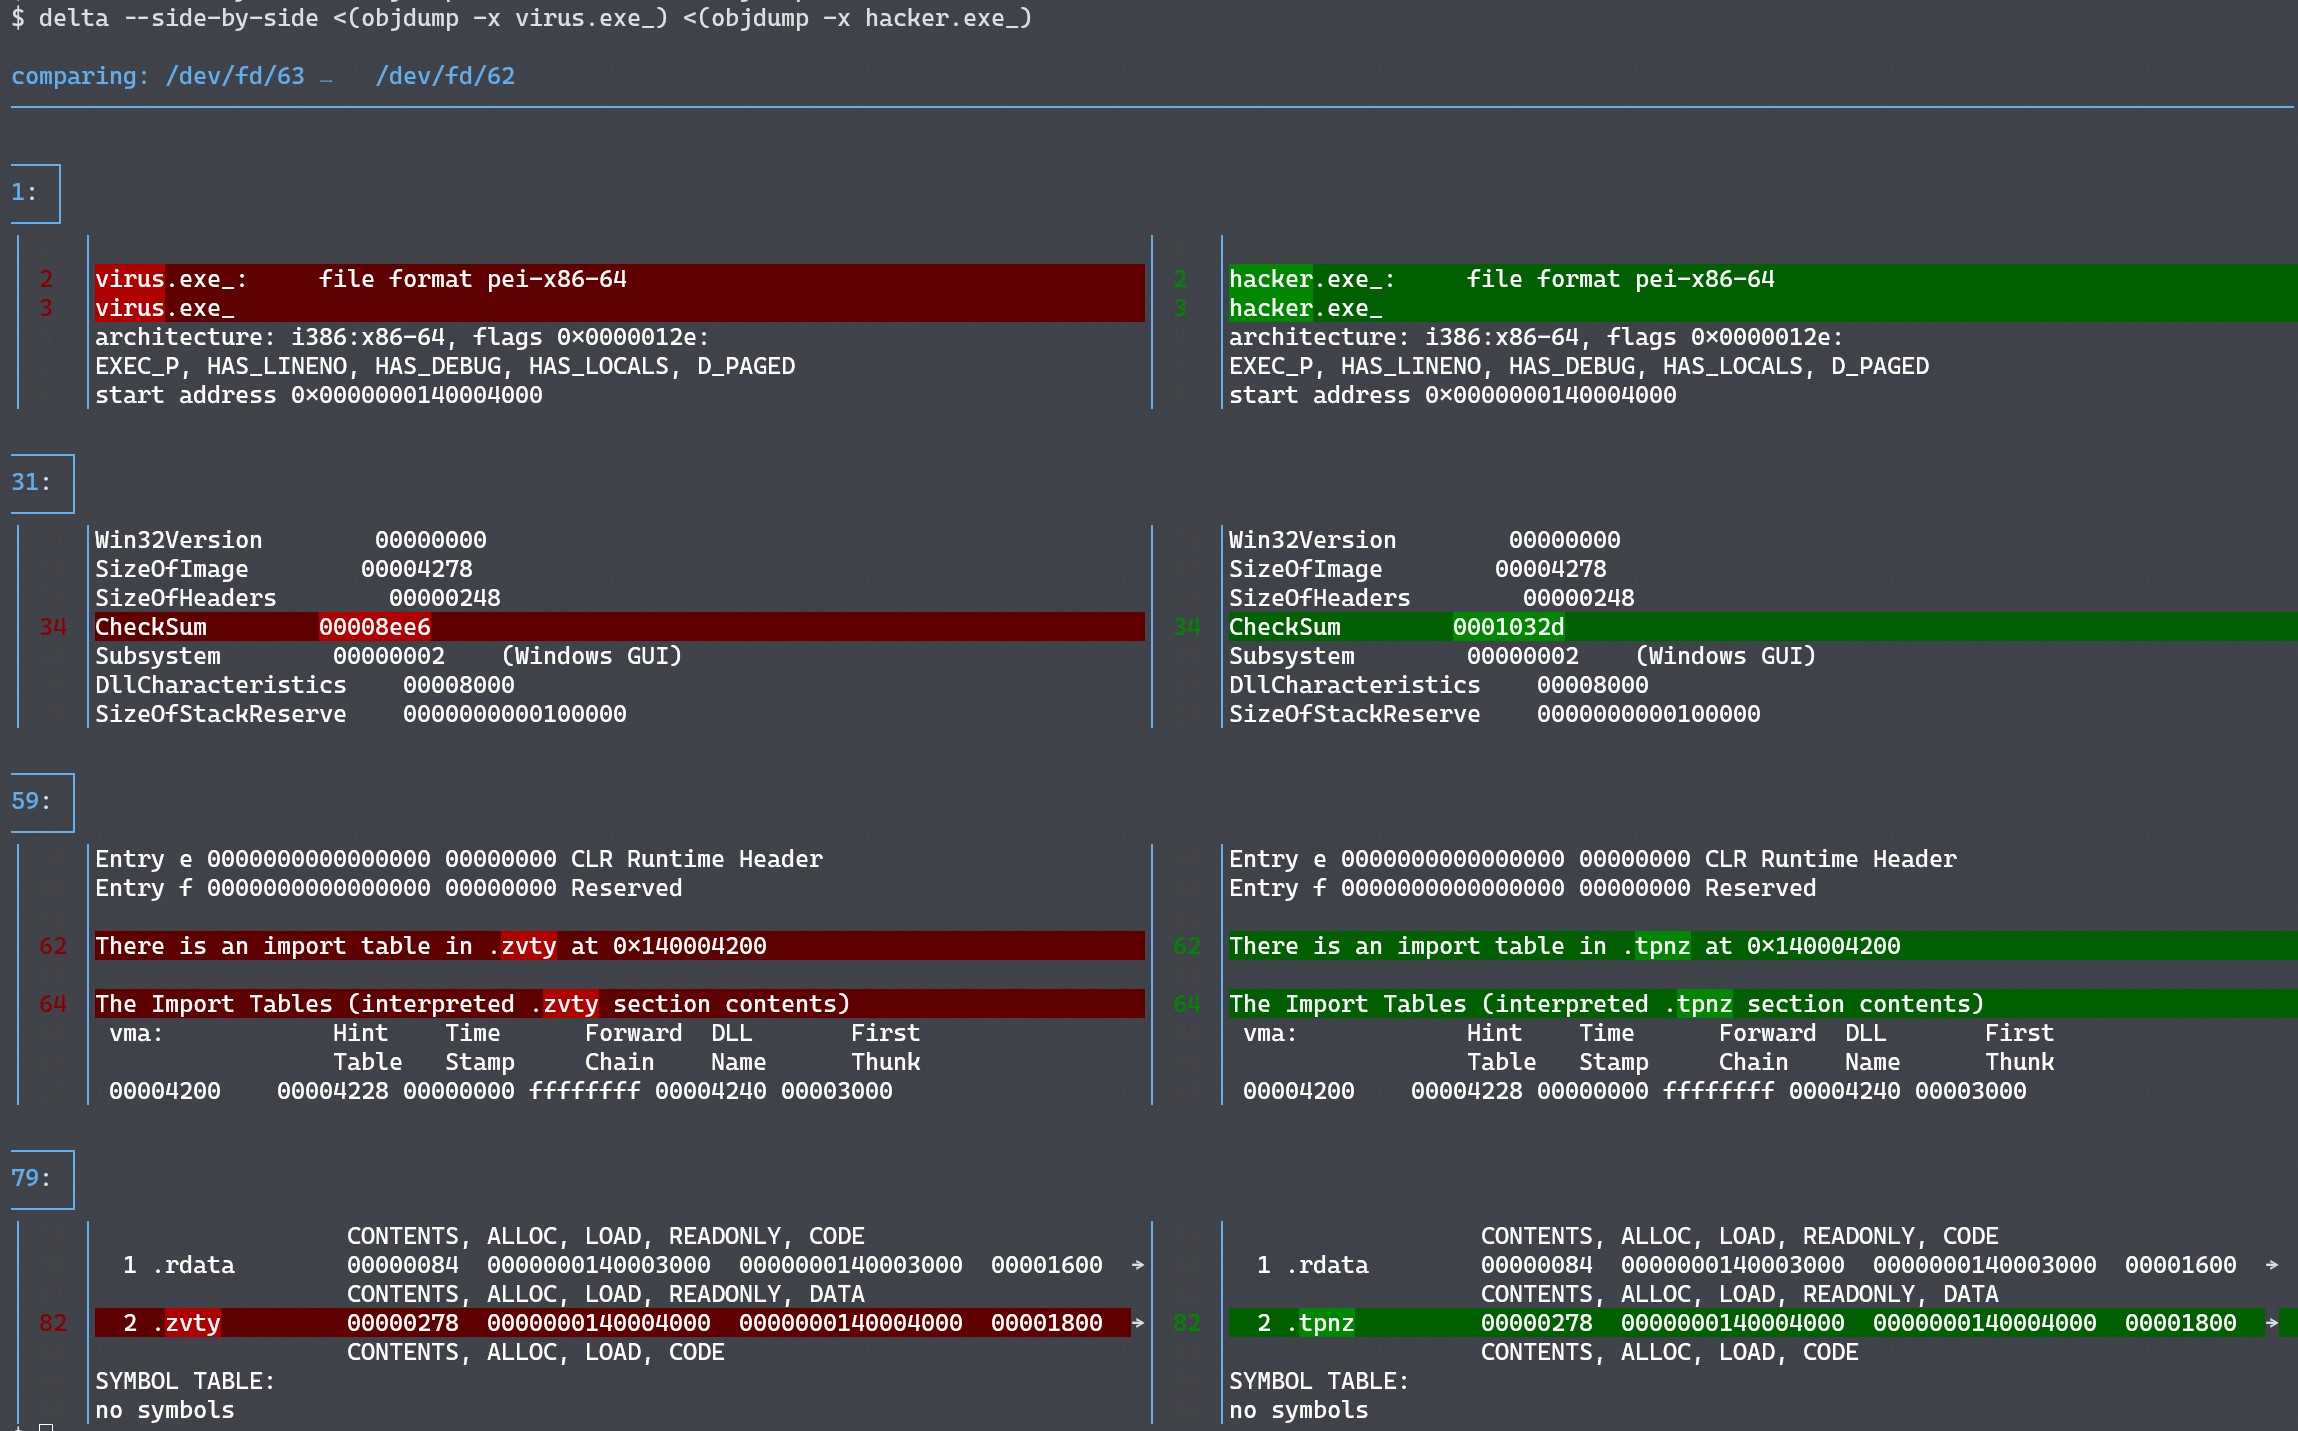Click right pane '1 .rdata' section row
Image resolution: width=2298 pixels, height=1431 pixels.
[x=1746, y=1265]
